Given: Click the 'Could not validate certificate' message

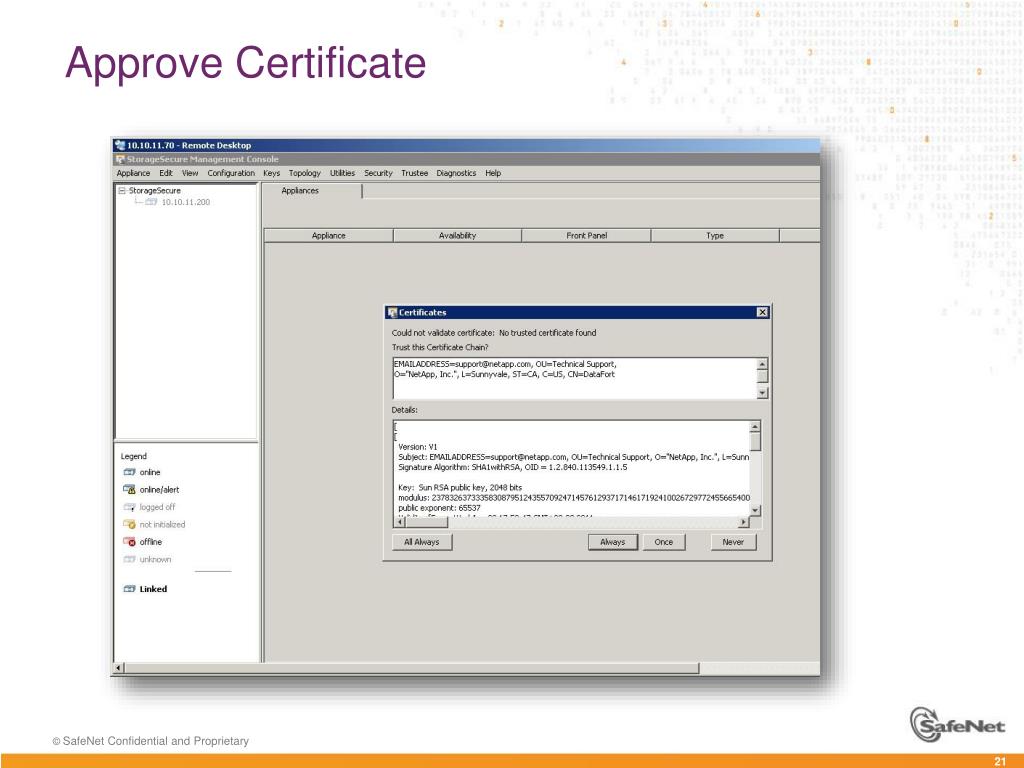Looking at the screenshot, I should click(x=494, y=333).
